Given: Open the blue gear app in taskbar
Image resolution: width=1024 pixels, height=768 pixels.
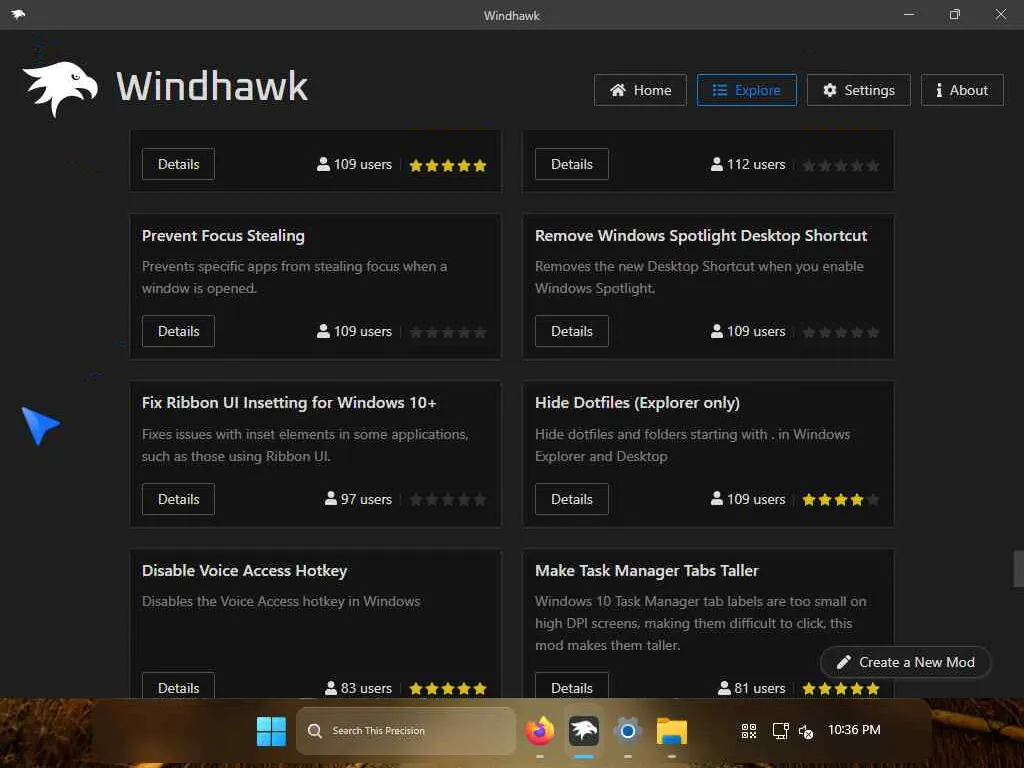Looking at the screenshot, I should pos(628,731).
